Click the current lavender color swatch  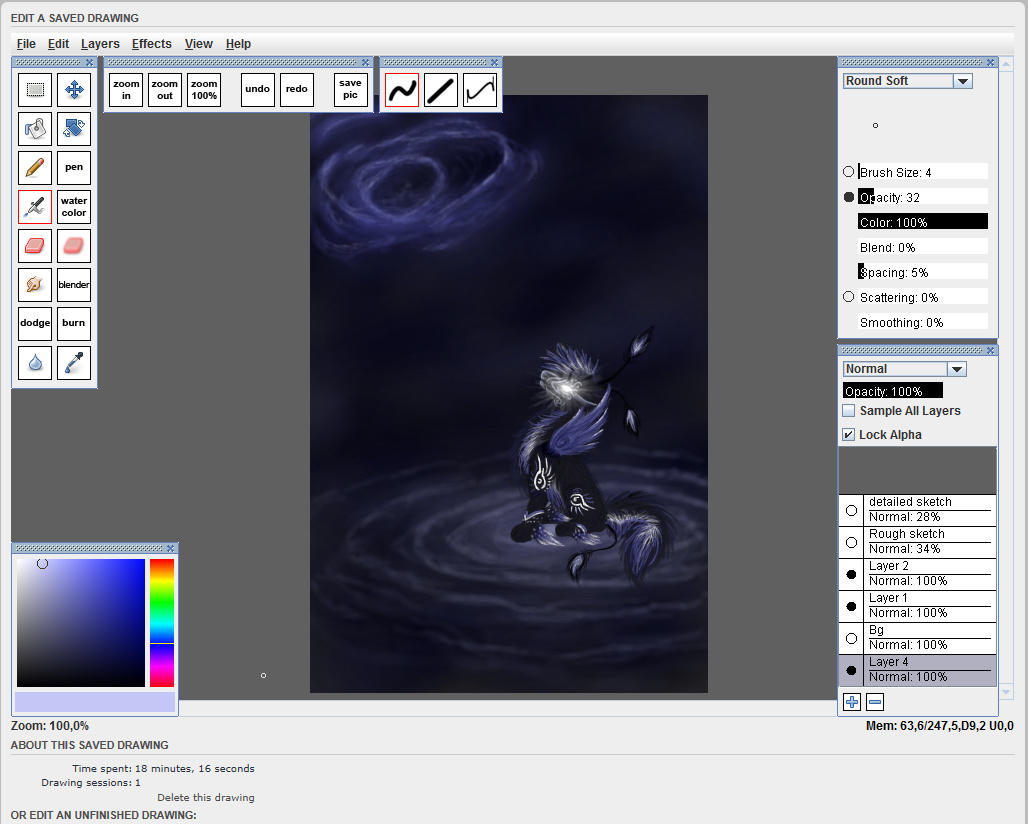95,701
